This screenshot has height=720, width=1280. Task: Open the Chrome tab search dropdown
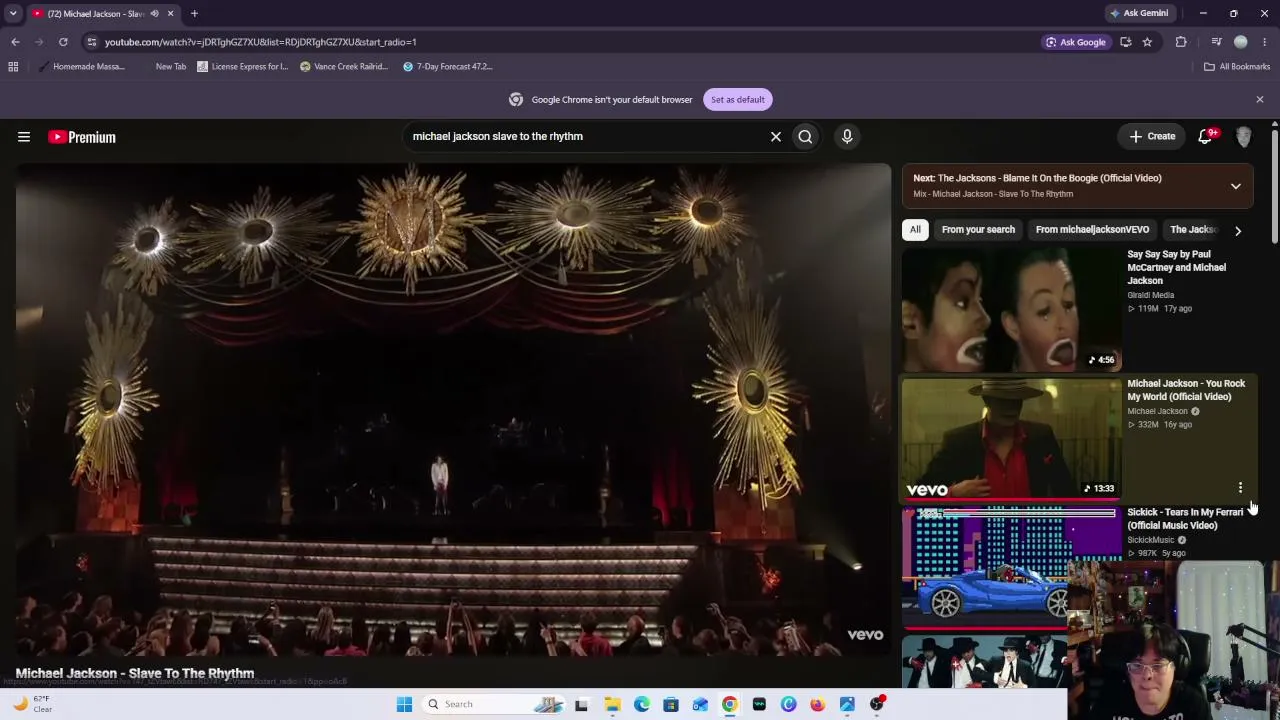pos(12,13)
